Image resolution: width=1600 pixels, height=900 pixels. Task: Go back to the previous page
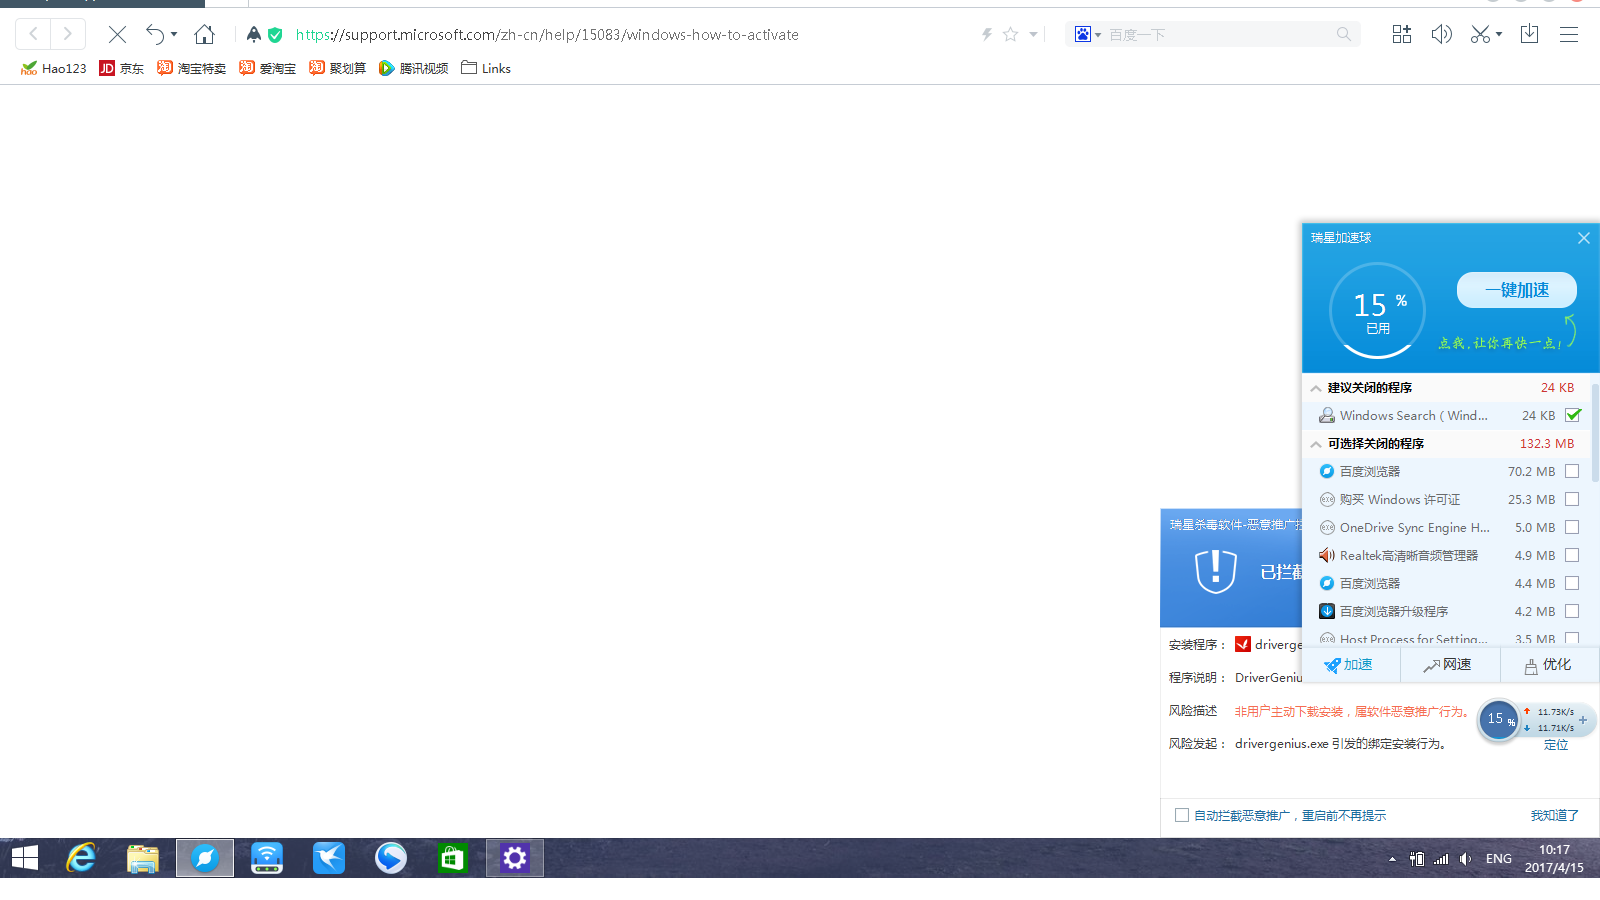click(x=33, y=34)
